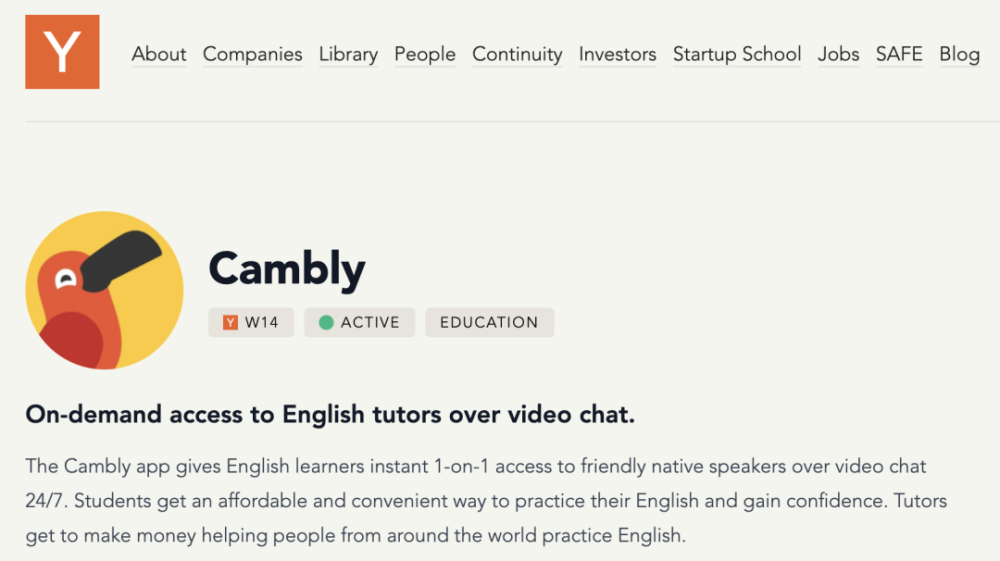Visit the Continuity page
Image resolution: width=1000 pixels, height=561 pixels.
(517, 54)
